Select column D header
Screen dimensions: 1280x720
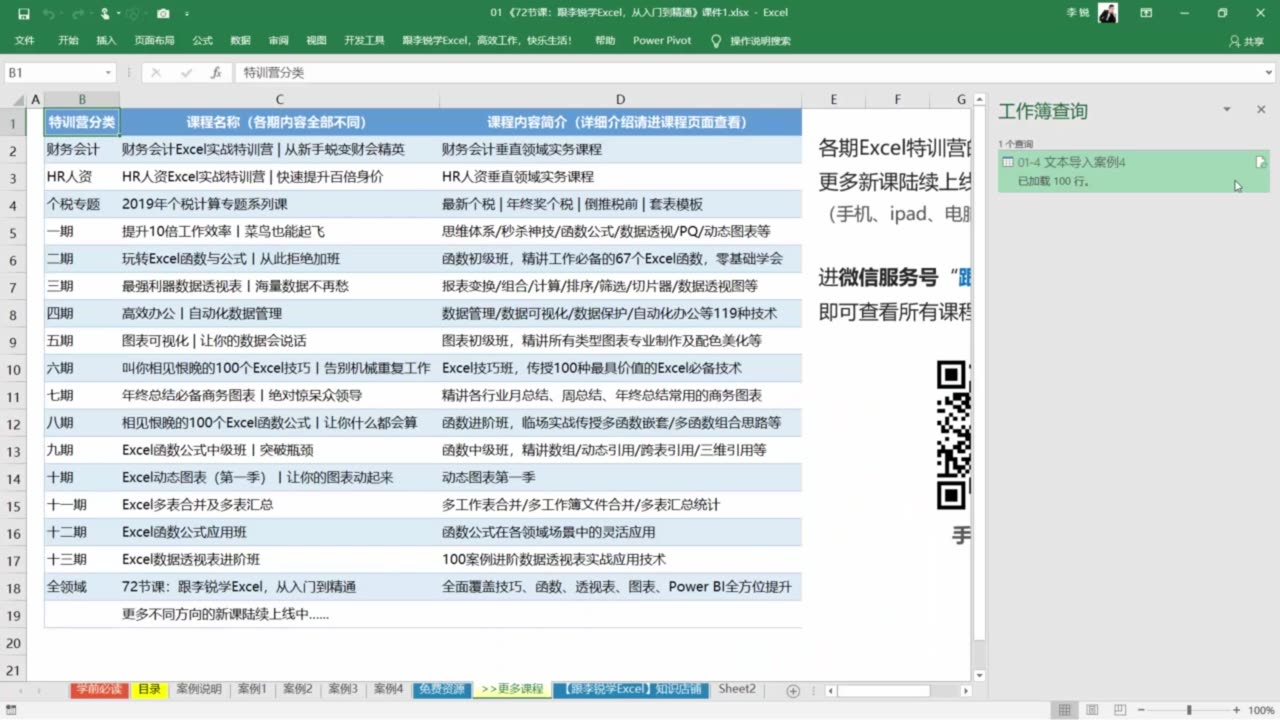point(620,99)
